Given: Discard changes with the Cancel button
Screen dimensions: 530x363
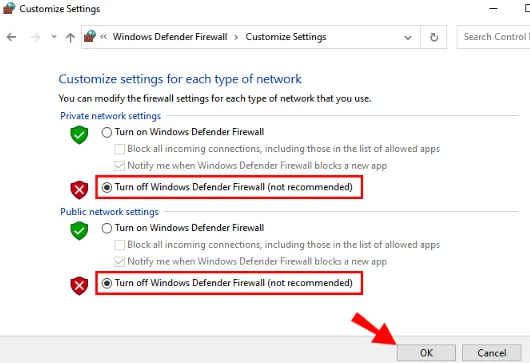Looking at the screenshot, I should [x=492, y=353].
